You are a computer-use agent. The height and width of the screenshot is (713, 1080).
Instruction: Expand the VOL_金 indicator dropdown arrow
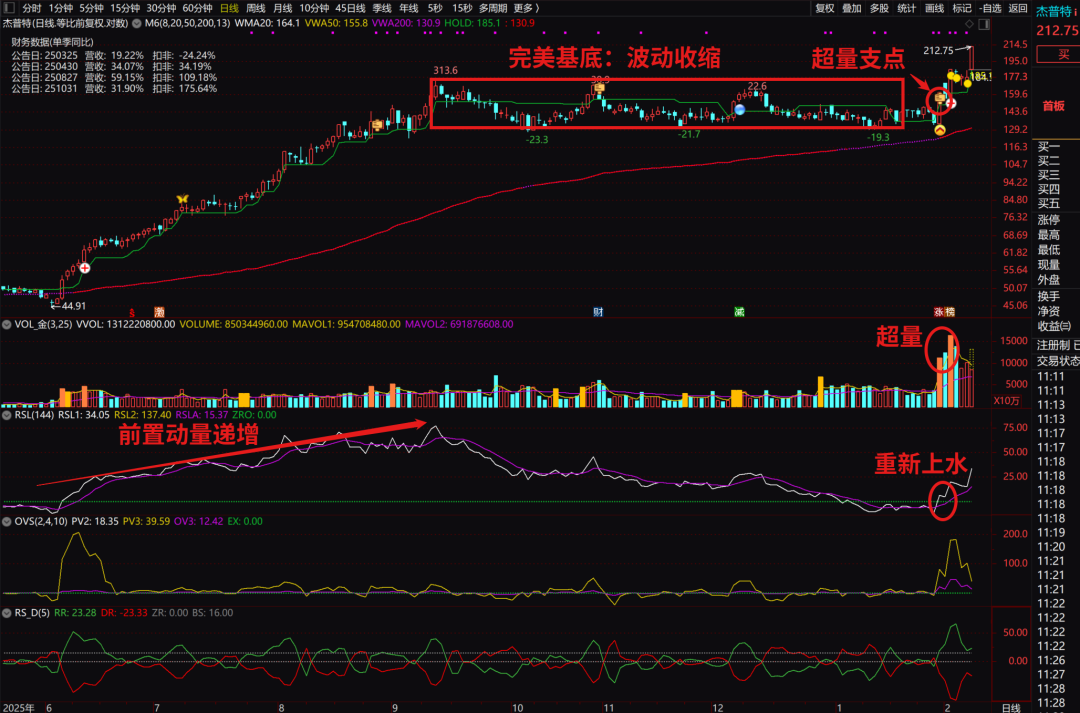pyautogui.click(x=7, y=324)
